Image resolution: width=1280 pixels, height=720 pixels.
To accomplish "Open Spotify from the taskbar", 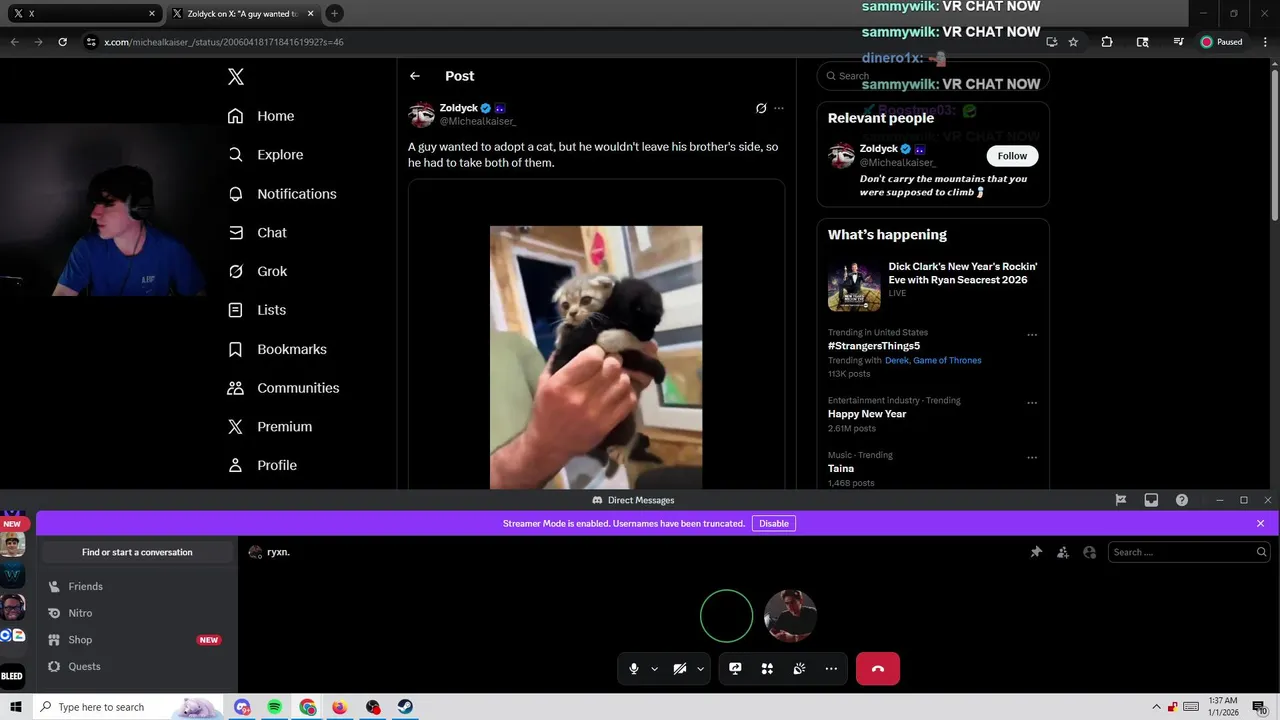I will pyautogui.click(x=274, y=707).
